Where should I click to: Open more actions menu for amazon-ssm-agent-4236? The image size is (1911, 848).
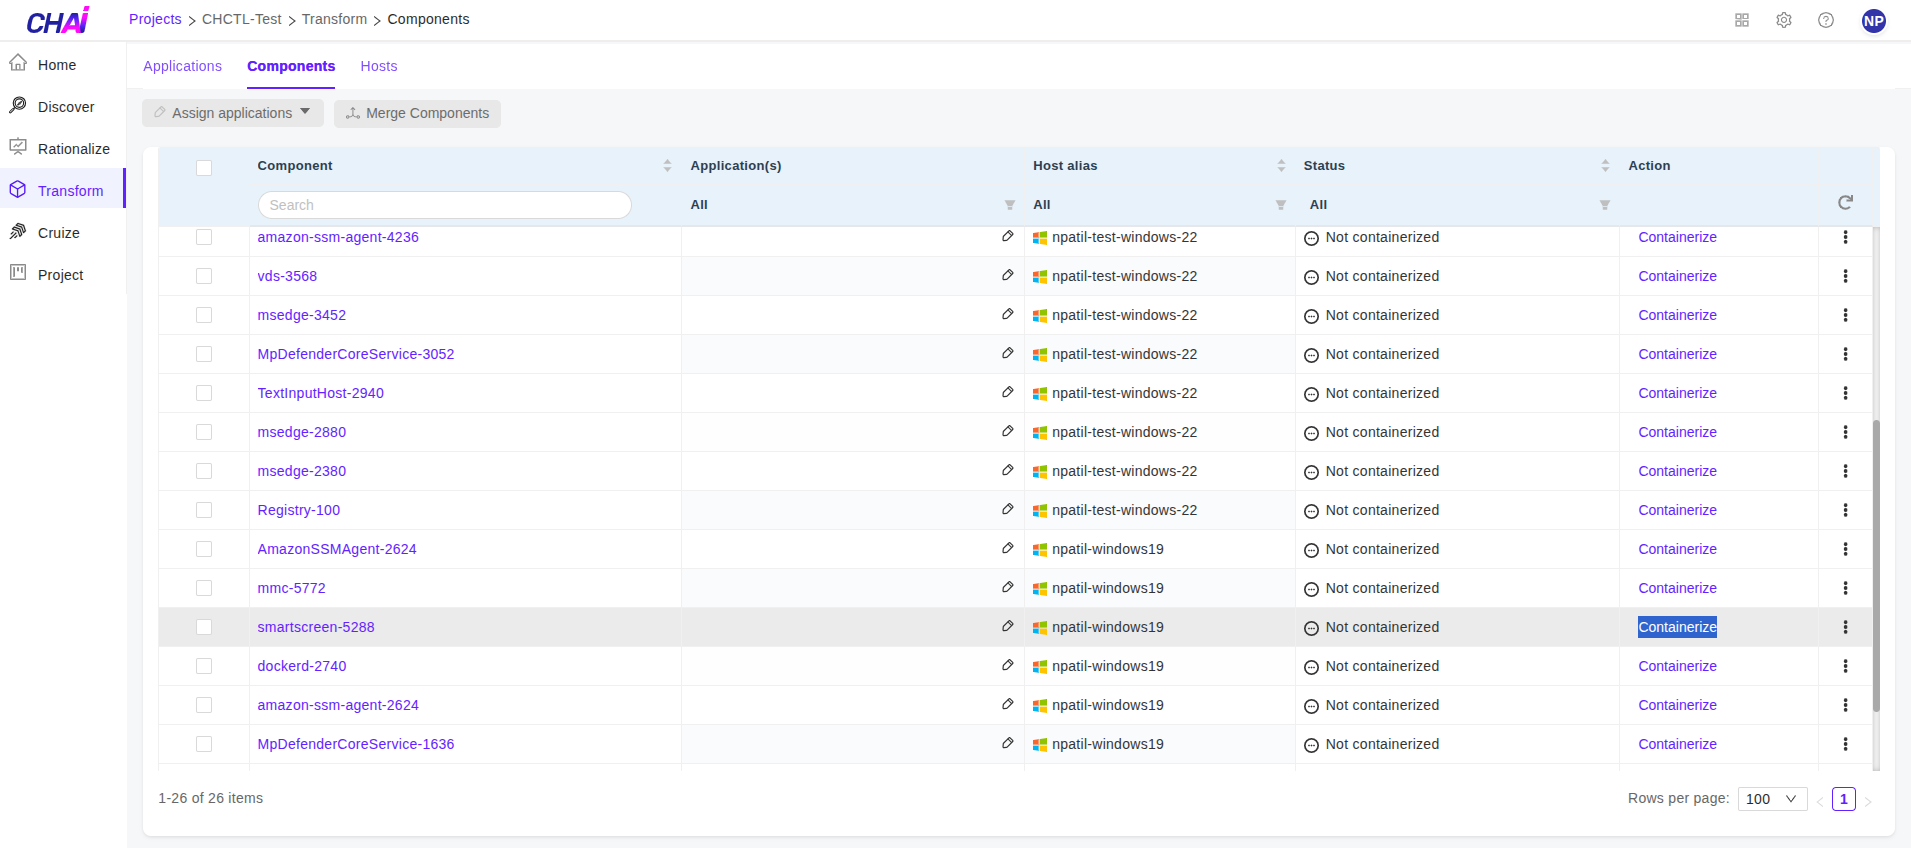(x=1845, y=237)
